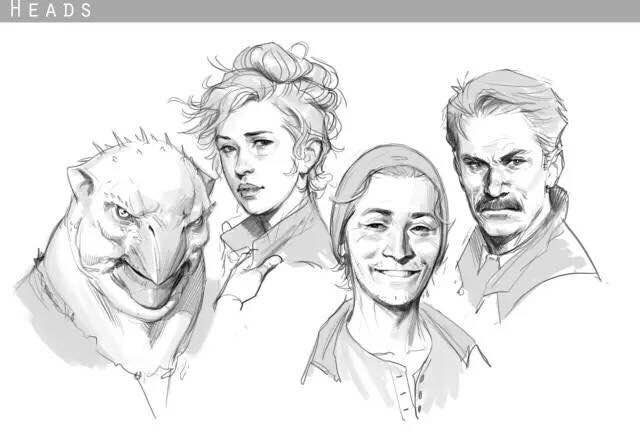This screenshot has height=446, width=640.
Task: Select the bird-creature head sketch
Action: point(116,271)
